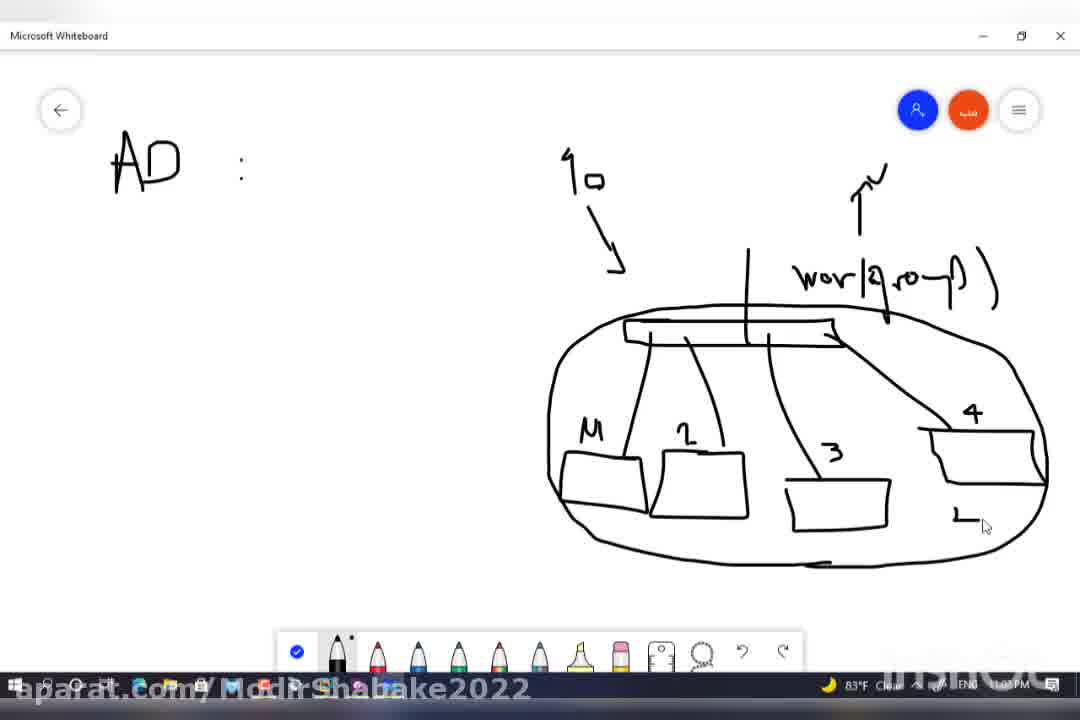Image resolution: width=1080 pixels, height=720 pixels.
Task: Select the lasso selection tool
Action: pos(702,655)
